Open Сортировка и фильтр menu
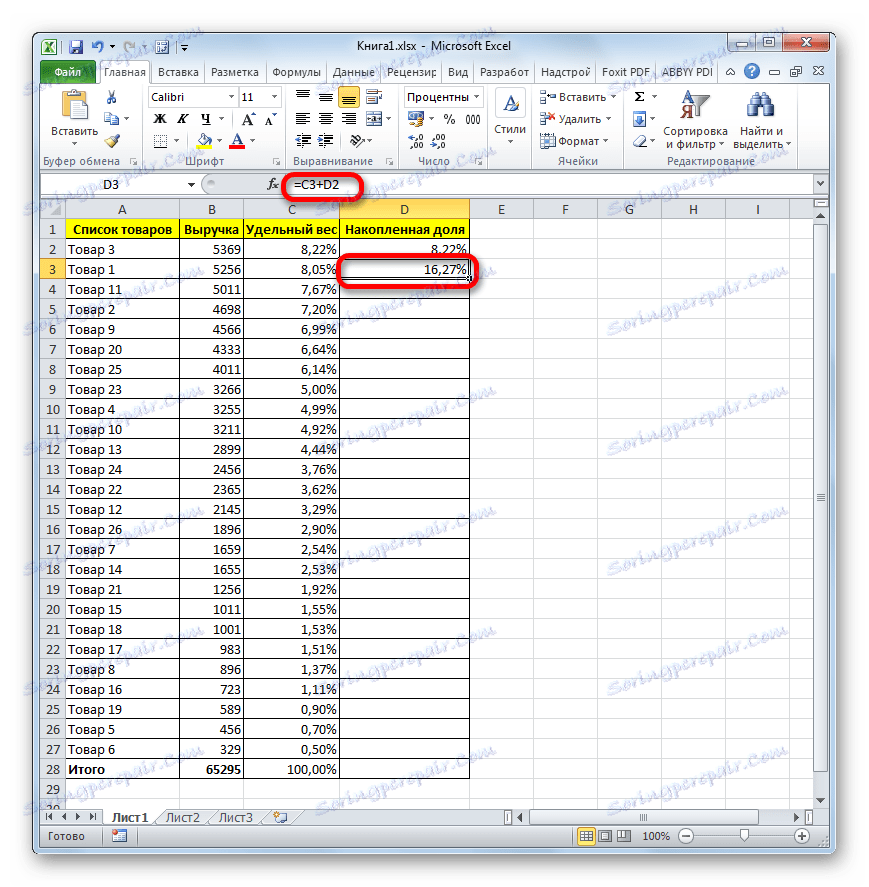869x887 pixels. 695,120
